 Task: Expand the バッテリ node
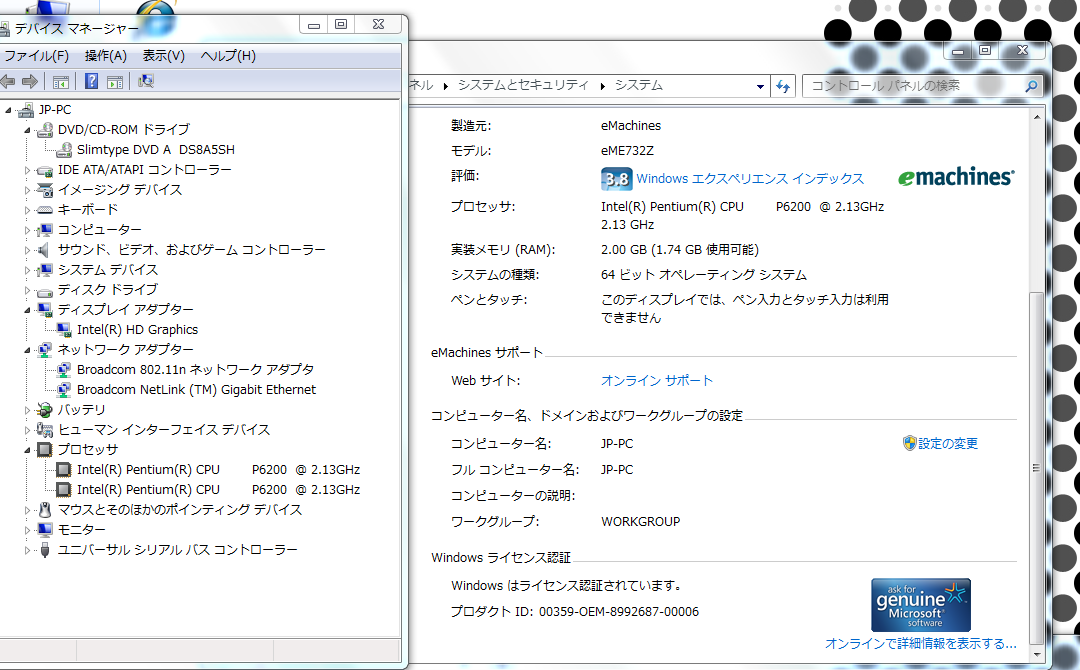pos(28,410)
